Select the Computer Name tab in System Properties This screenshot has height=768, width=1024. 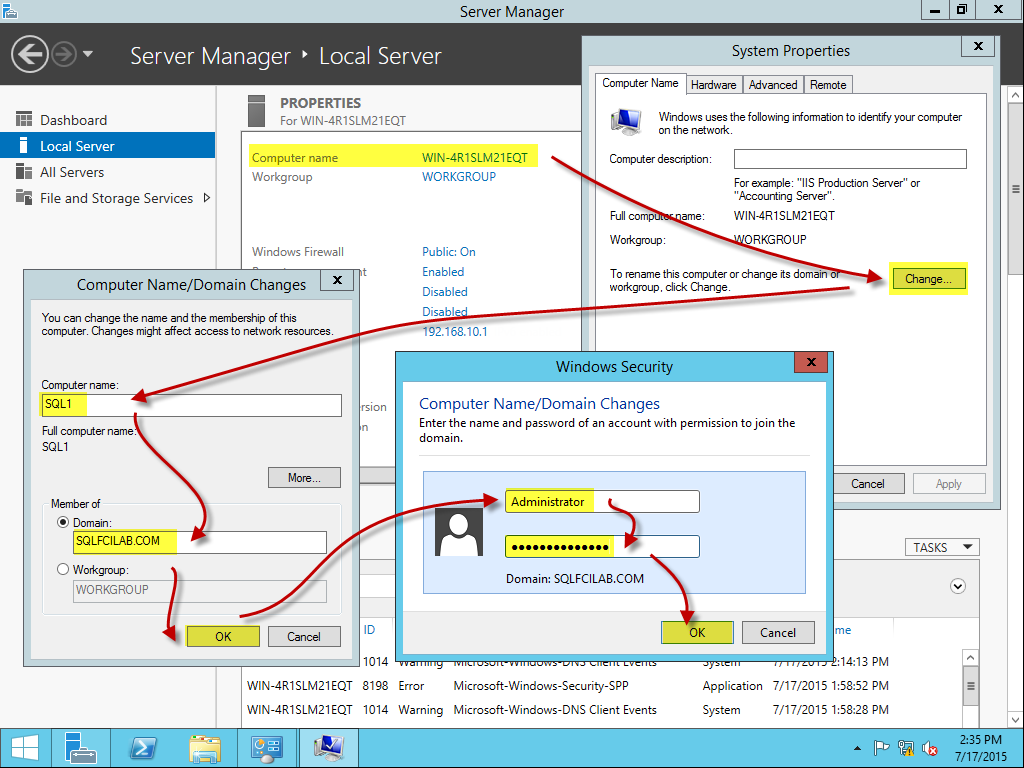click(640, 84)
